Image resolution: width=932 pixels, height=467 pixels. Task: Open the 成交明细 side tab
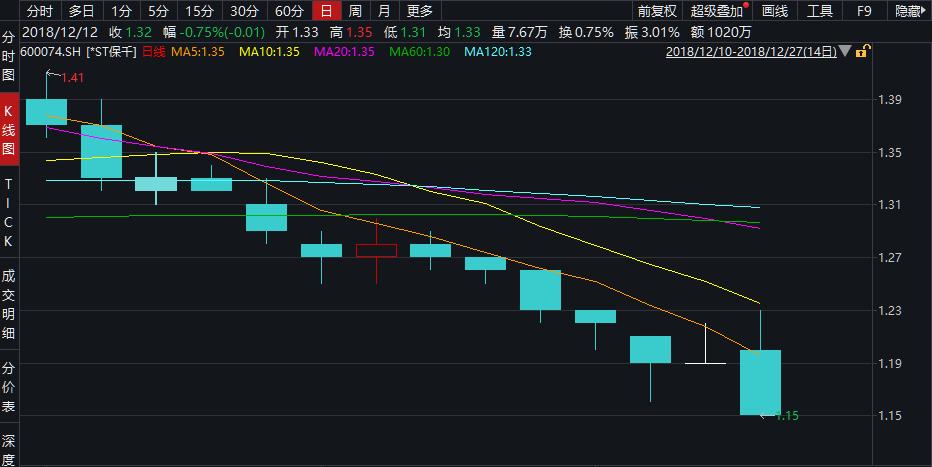[x=8, y=304]
